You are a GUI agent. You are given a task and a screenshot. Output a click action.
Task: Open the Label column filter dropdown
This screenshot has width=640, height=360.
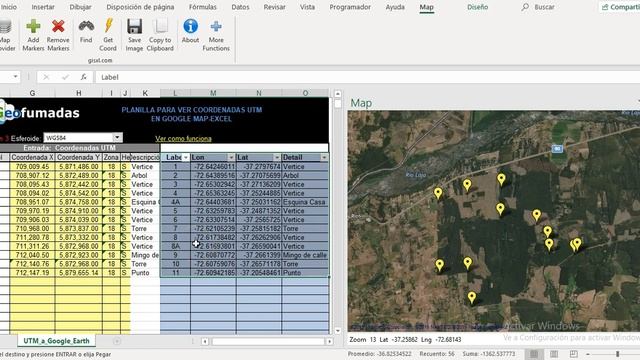(186, 158)
